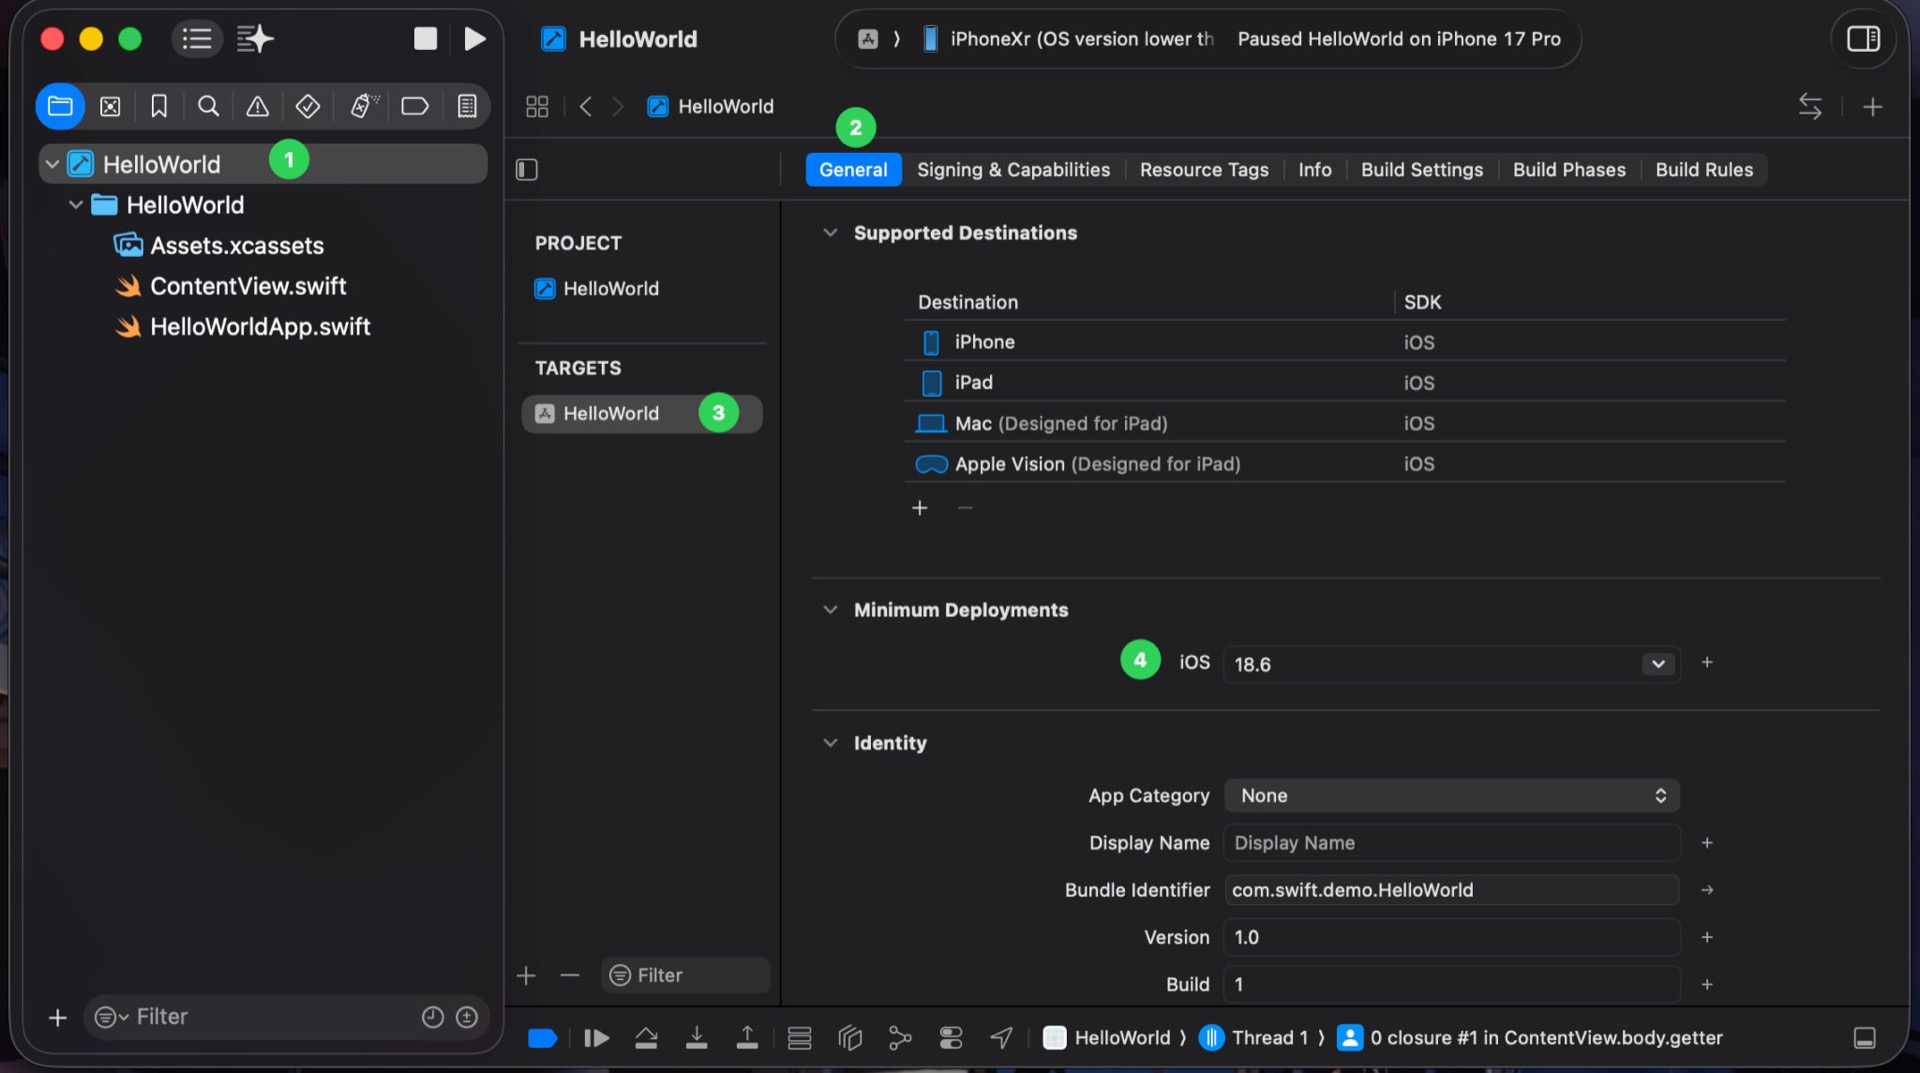The width and height of the screenshot is (1920, 1073).
Task: Open the report navigator
Action: pyautogui.click(x=467, y=107)
